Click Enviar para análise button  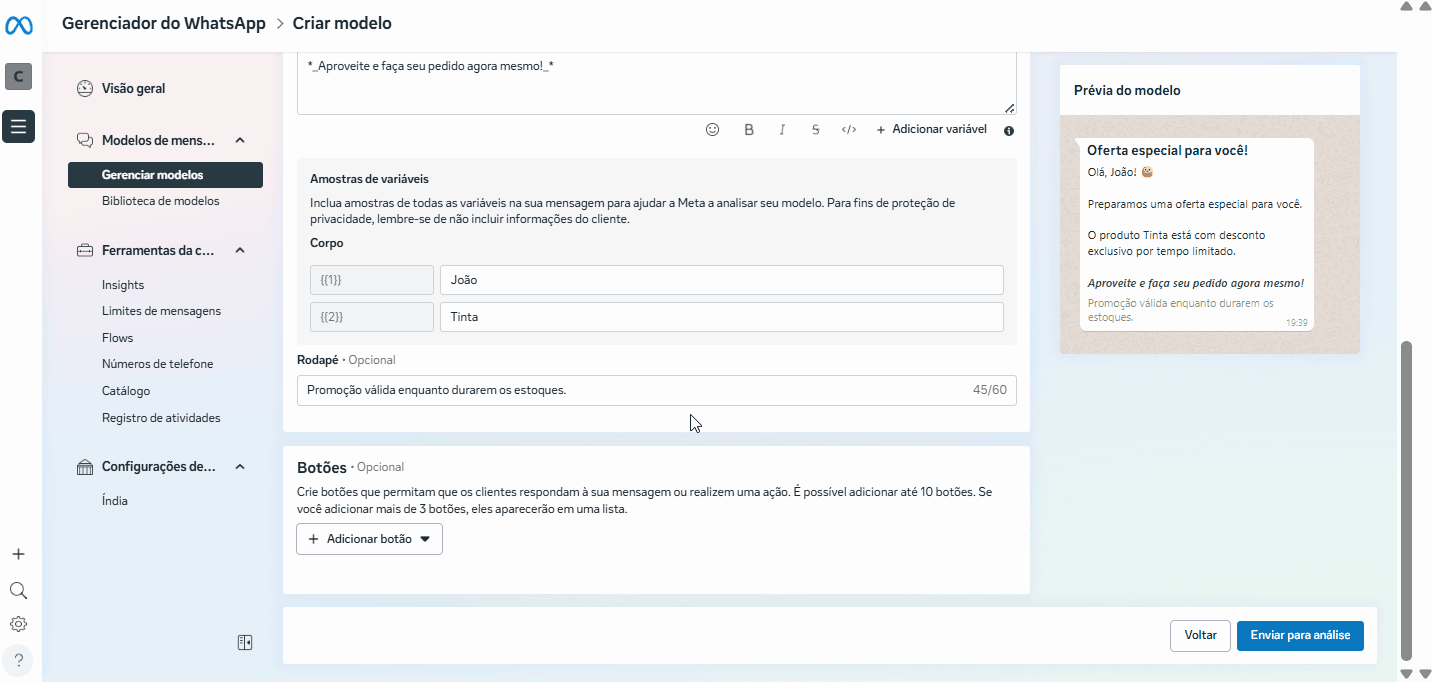pos(1299,635)
